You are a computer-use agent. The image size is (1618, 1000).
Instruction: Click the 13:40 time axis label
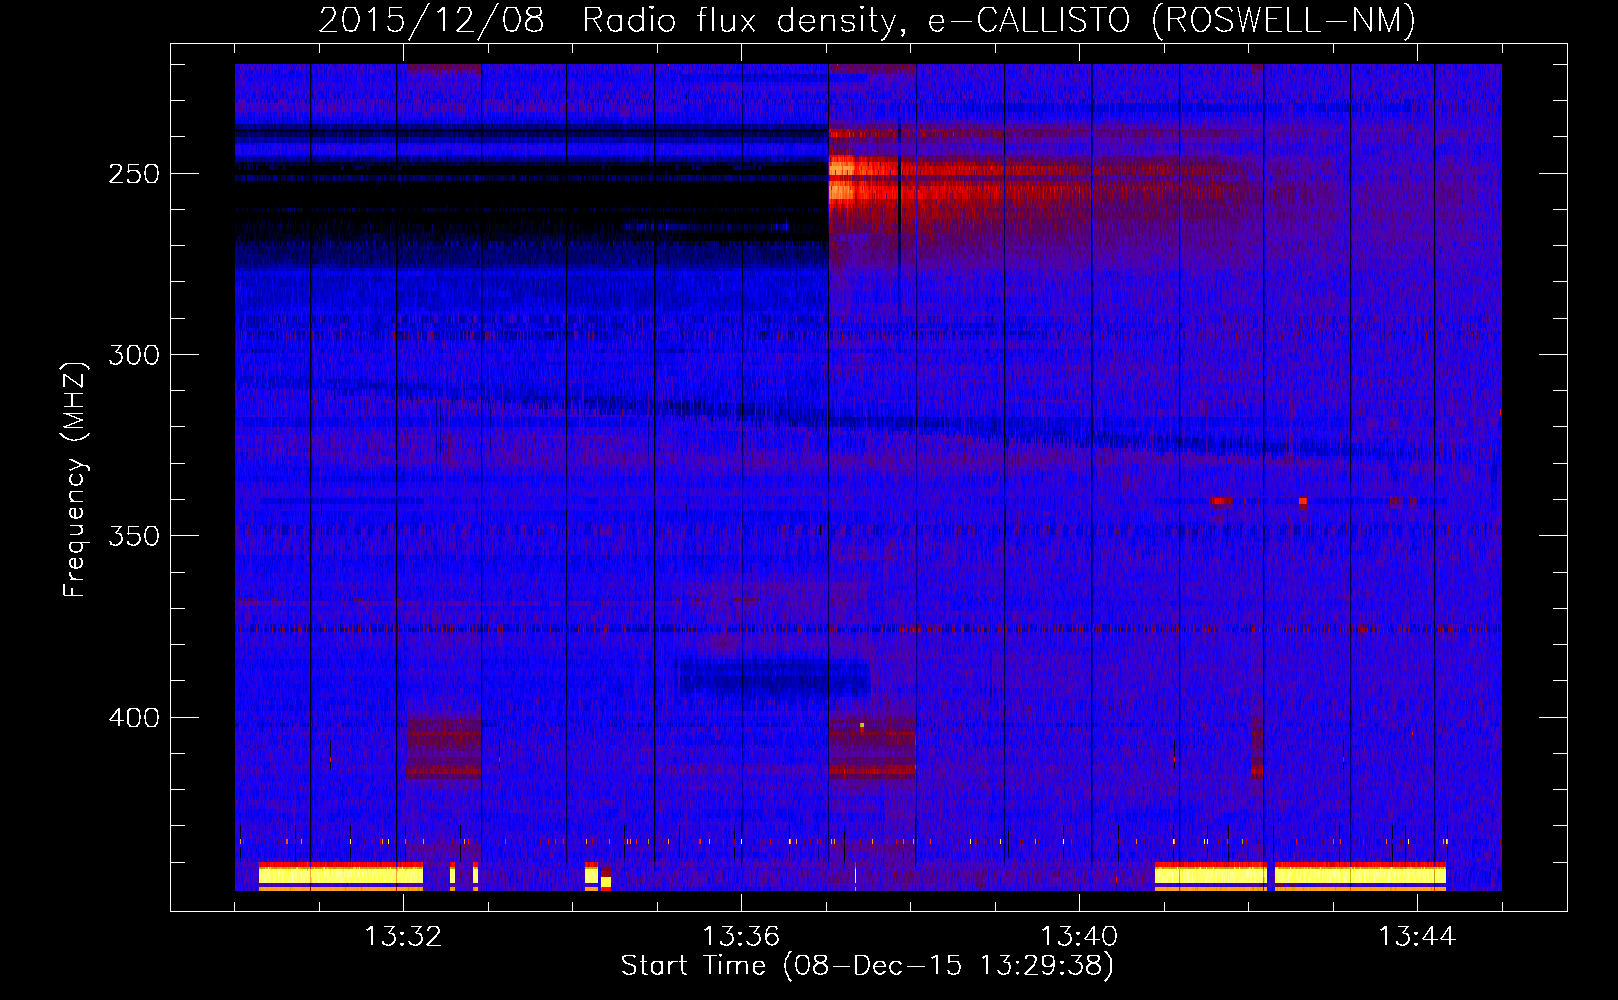point(1079,937)
